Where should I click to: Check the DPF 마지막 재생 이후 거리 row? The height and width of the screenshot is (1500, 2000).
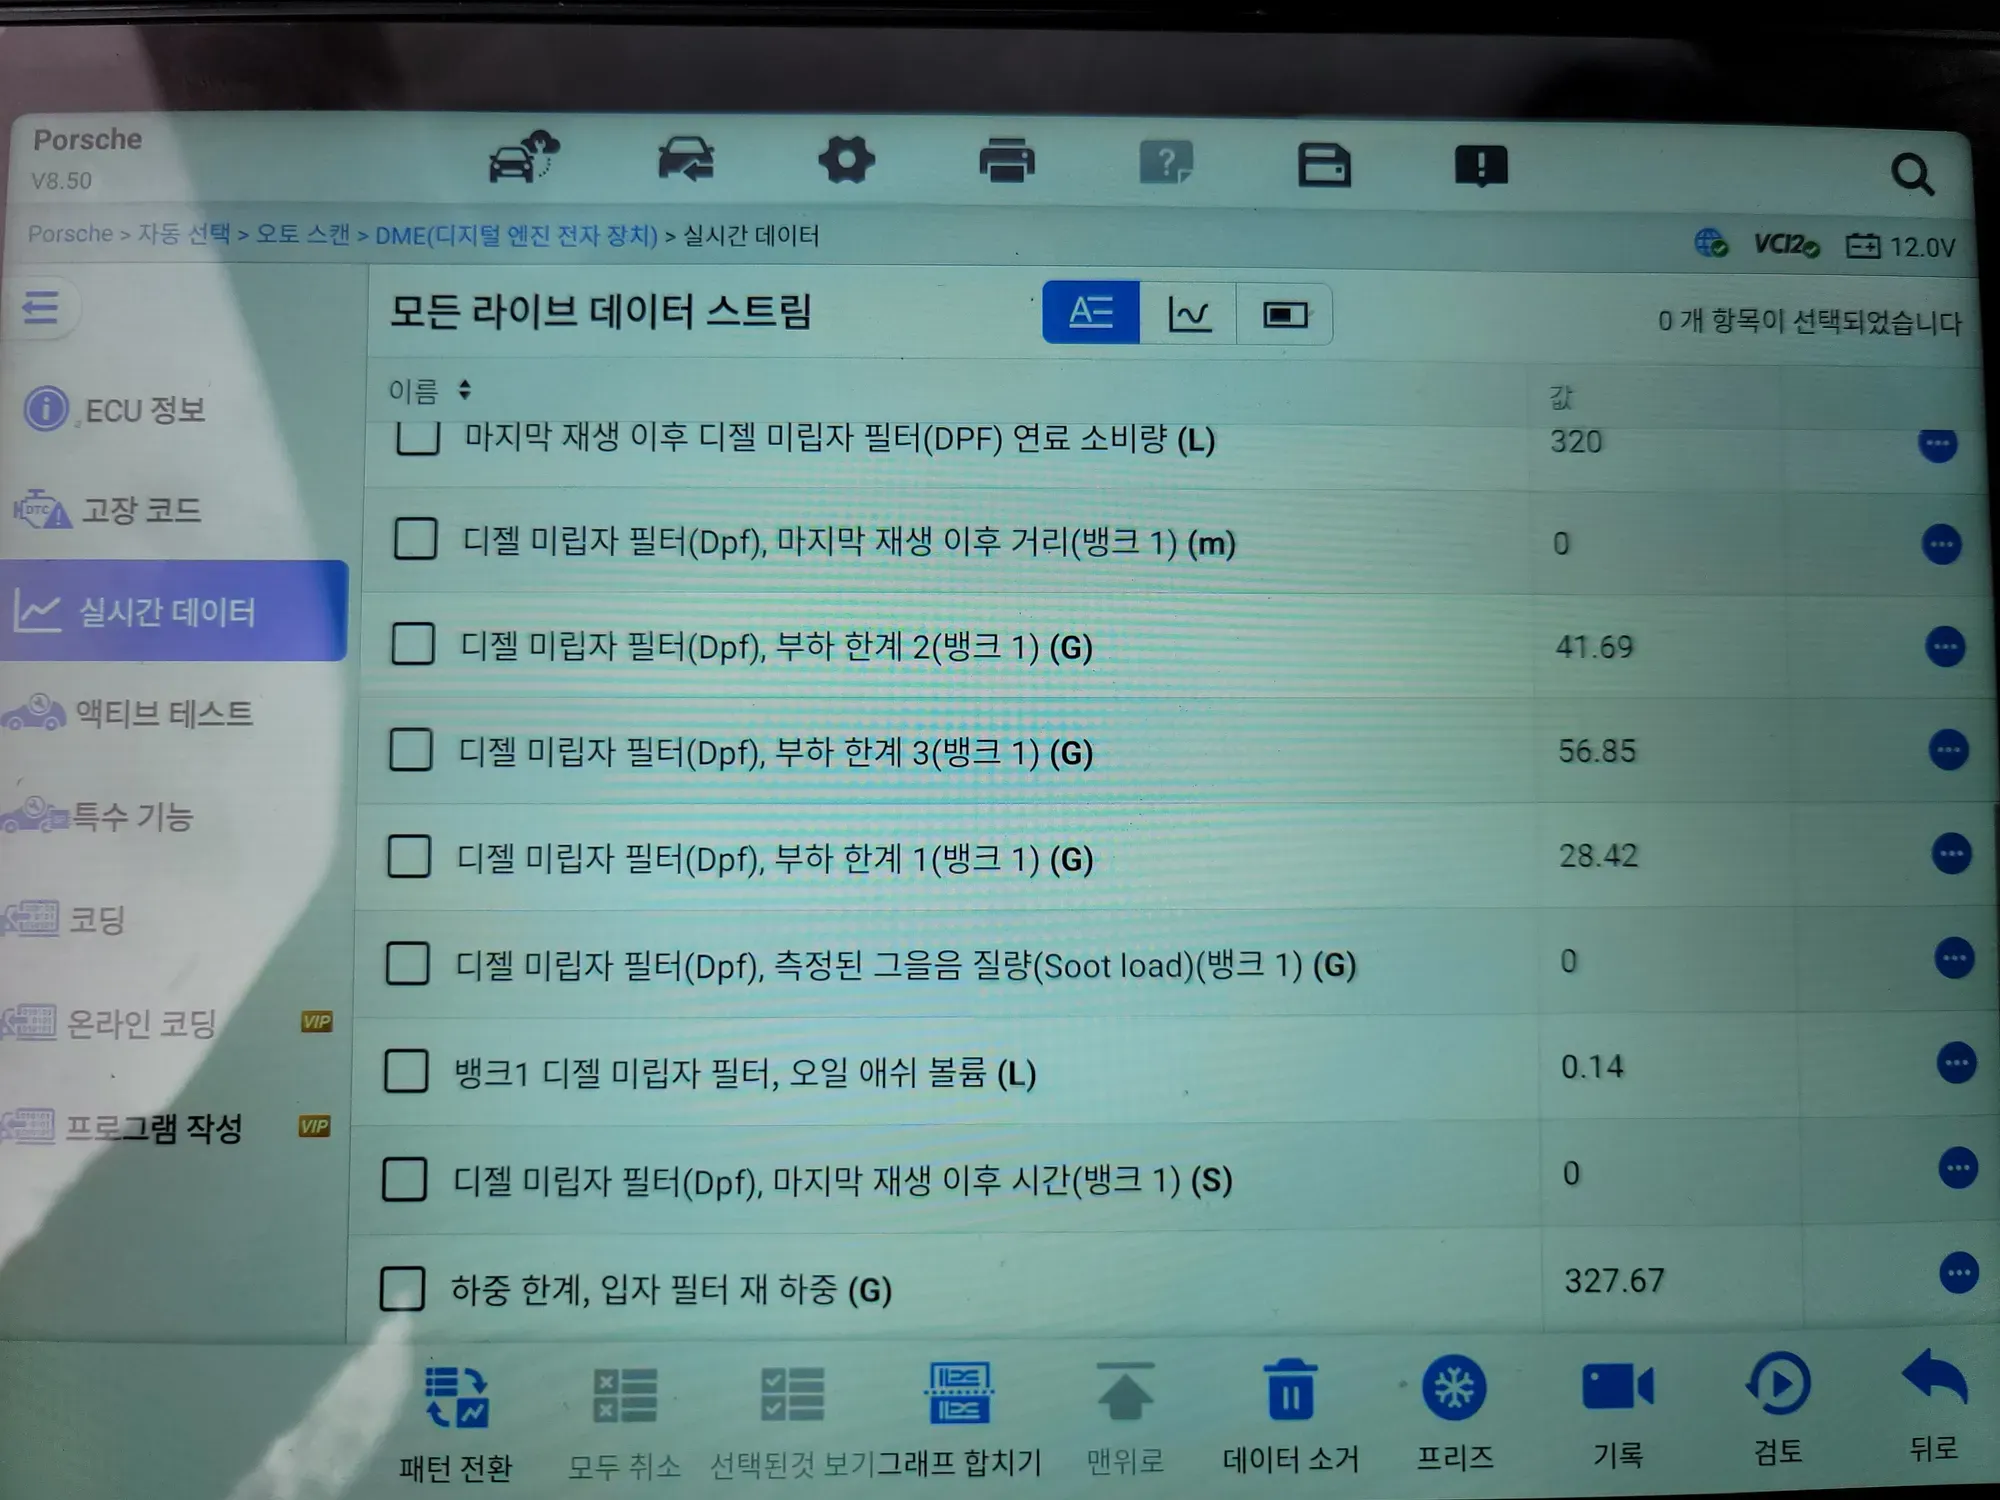[x=415, y=540]
